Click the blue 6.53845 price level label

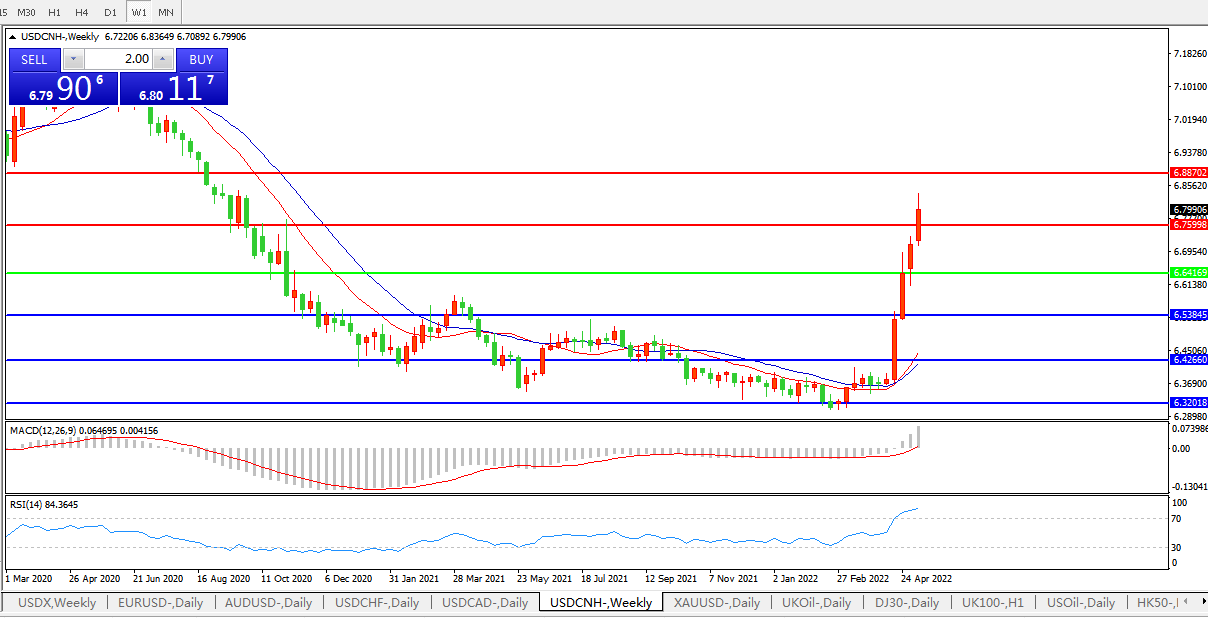coord(1189,314)
